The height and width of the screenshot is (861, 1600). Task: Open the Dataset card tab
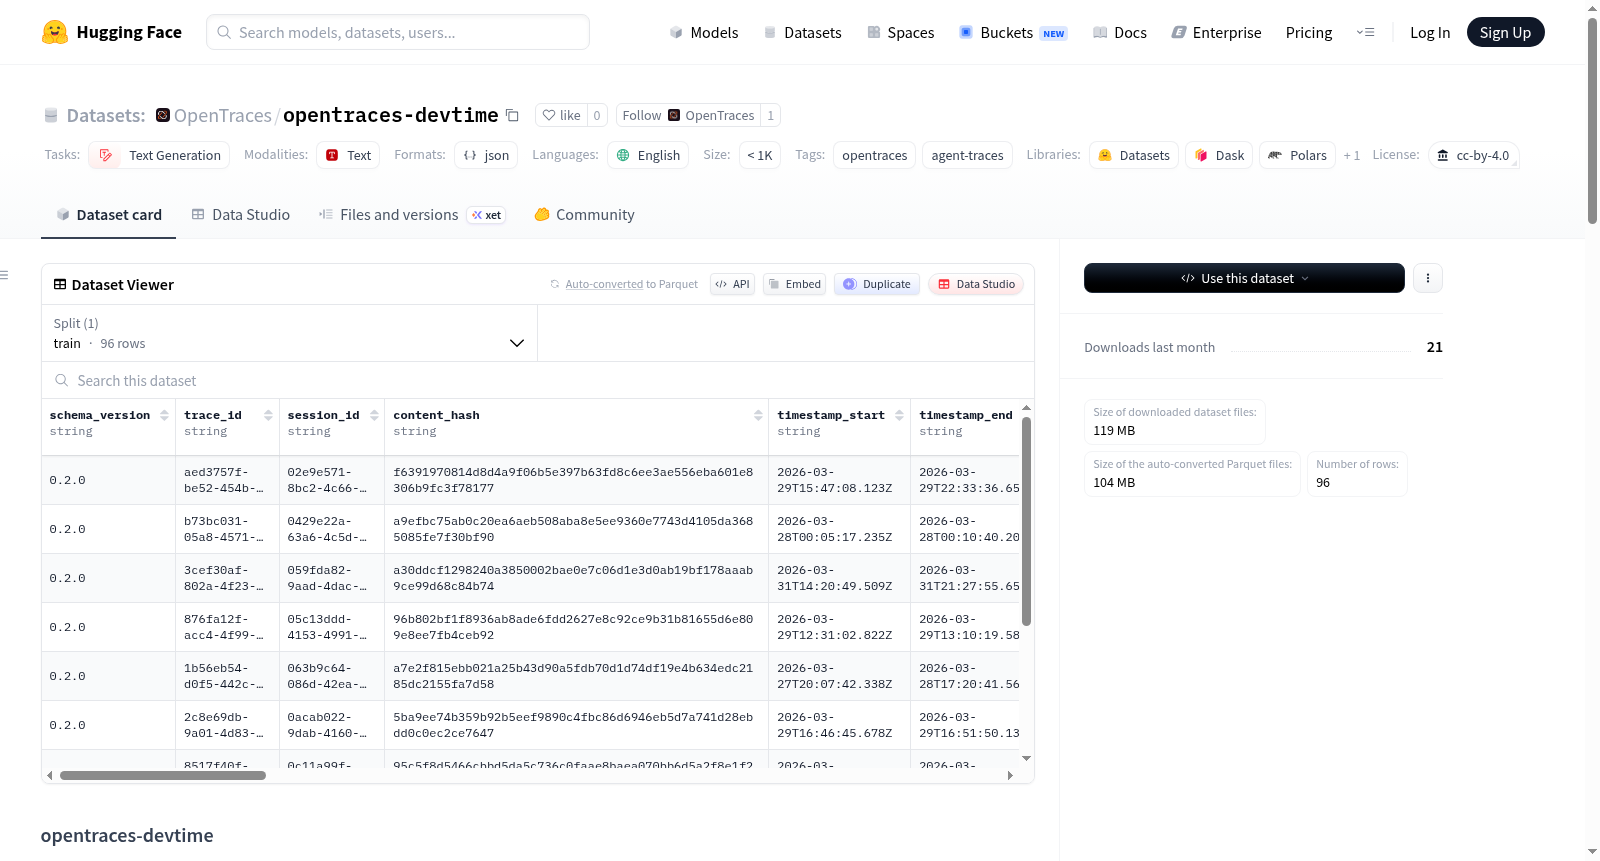coord(108,214)
